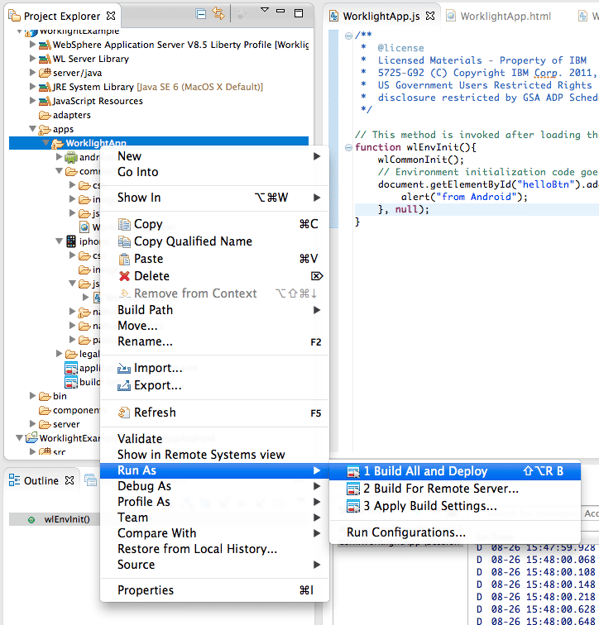The width and height of the screenshot is (599, 625).
Task: Choose Copy Qualified Name
Action: [x=214, y=241]
